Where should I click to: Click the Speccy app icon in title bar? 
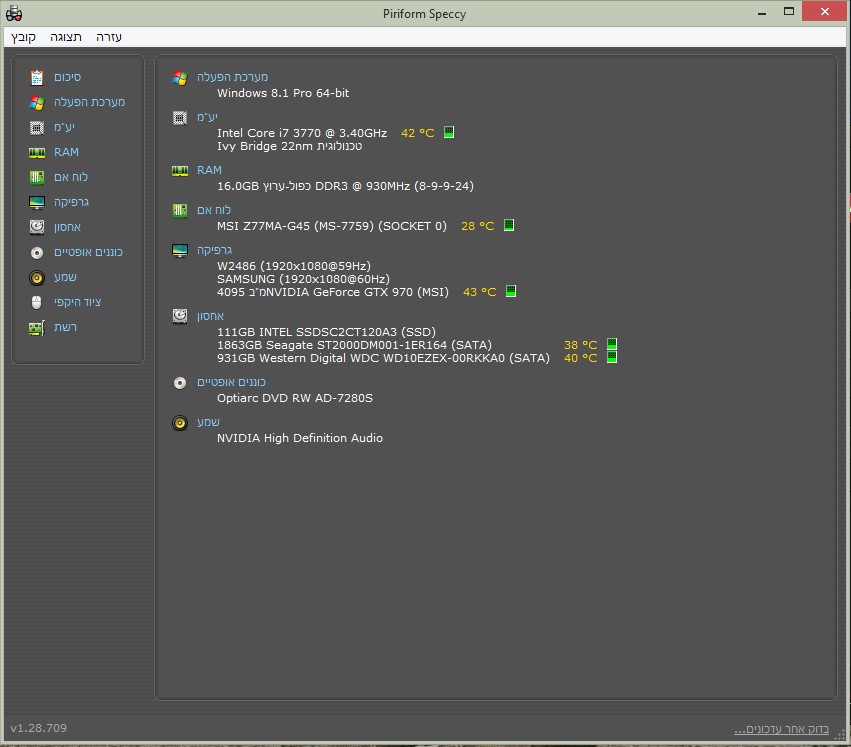click(x=14, y=13)
